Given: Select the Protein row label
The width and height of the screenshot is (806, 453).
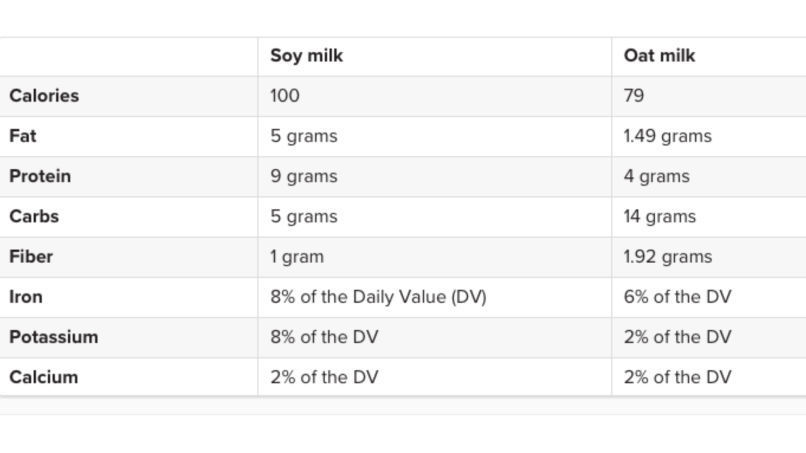Looking at the screenshot, I should click(40, 176).
